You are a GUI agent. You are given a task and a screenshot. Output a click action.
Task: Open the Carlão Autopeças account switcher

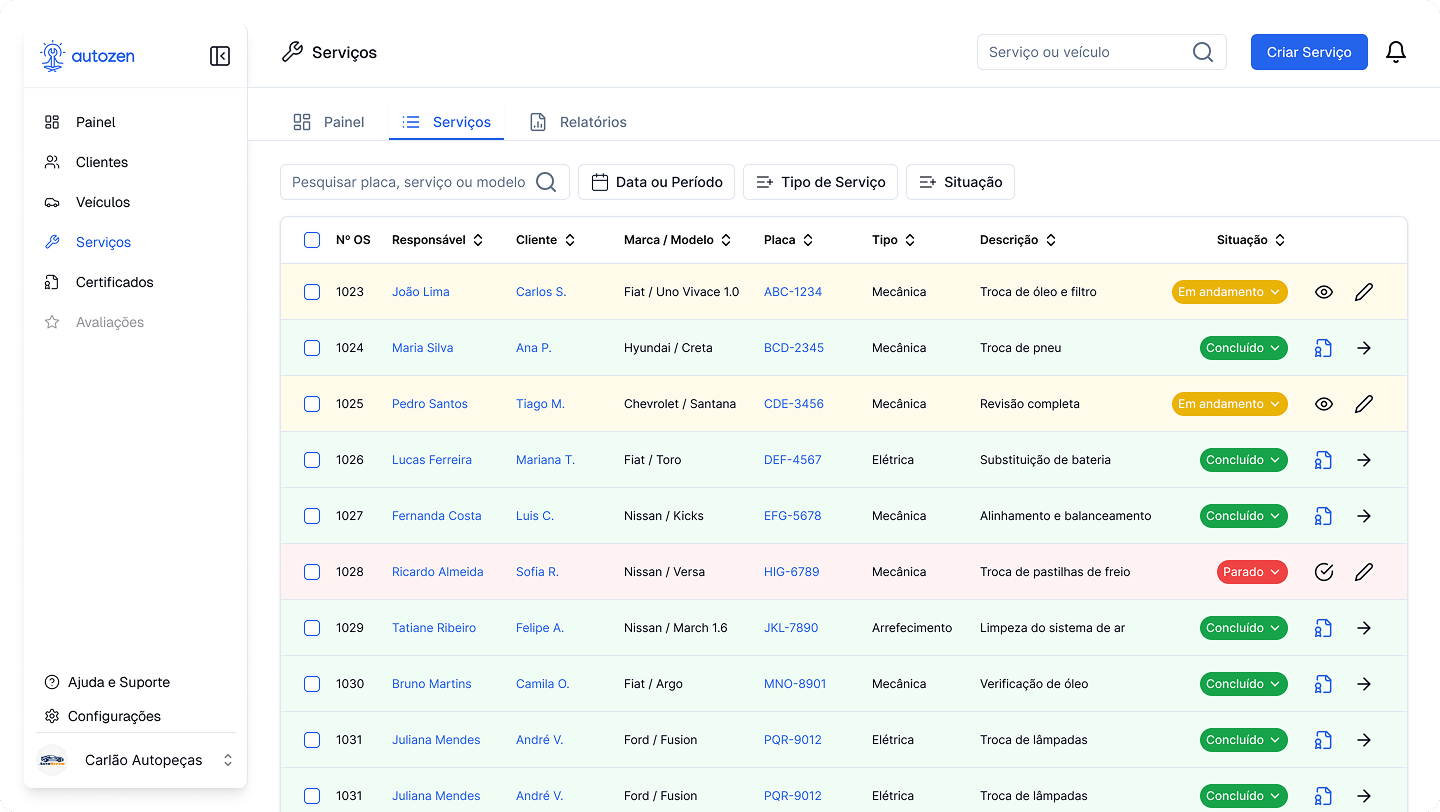[135, 760]
